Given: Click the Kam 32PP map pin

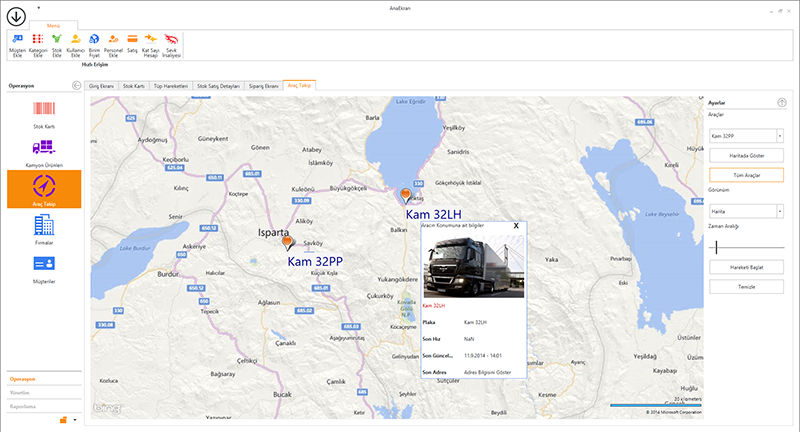Looking at the screenshot, I should click(x=288, y=242).
